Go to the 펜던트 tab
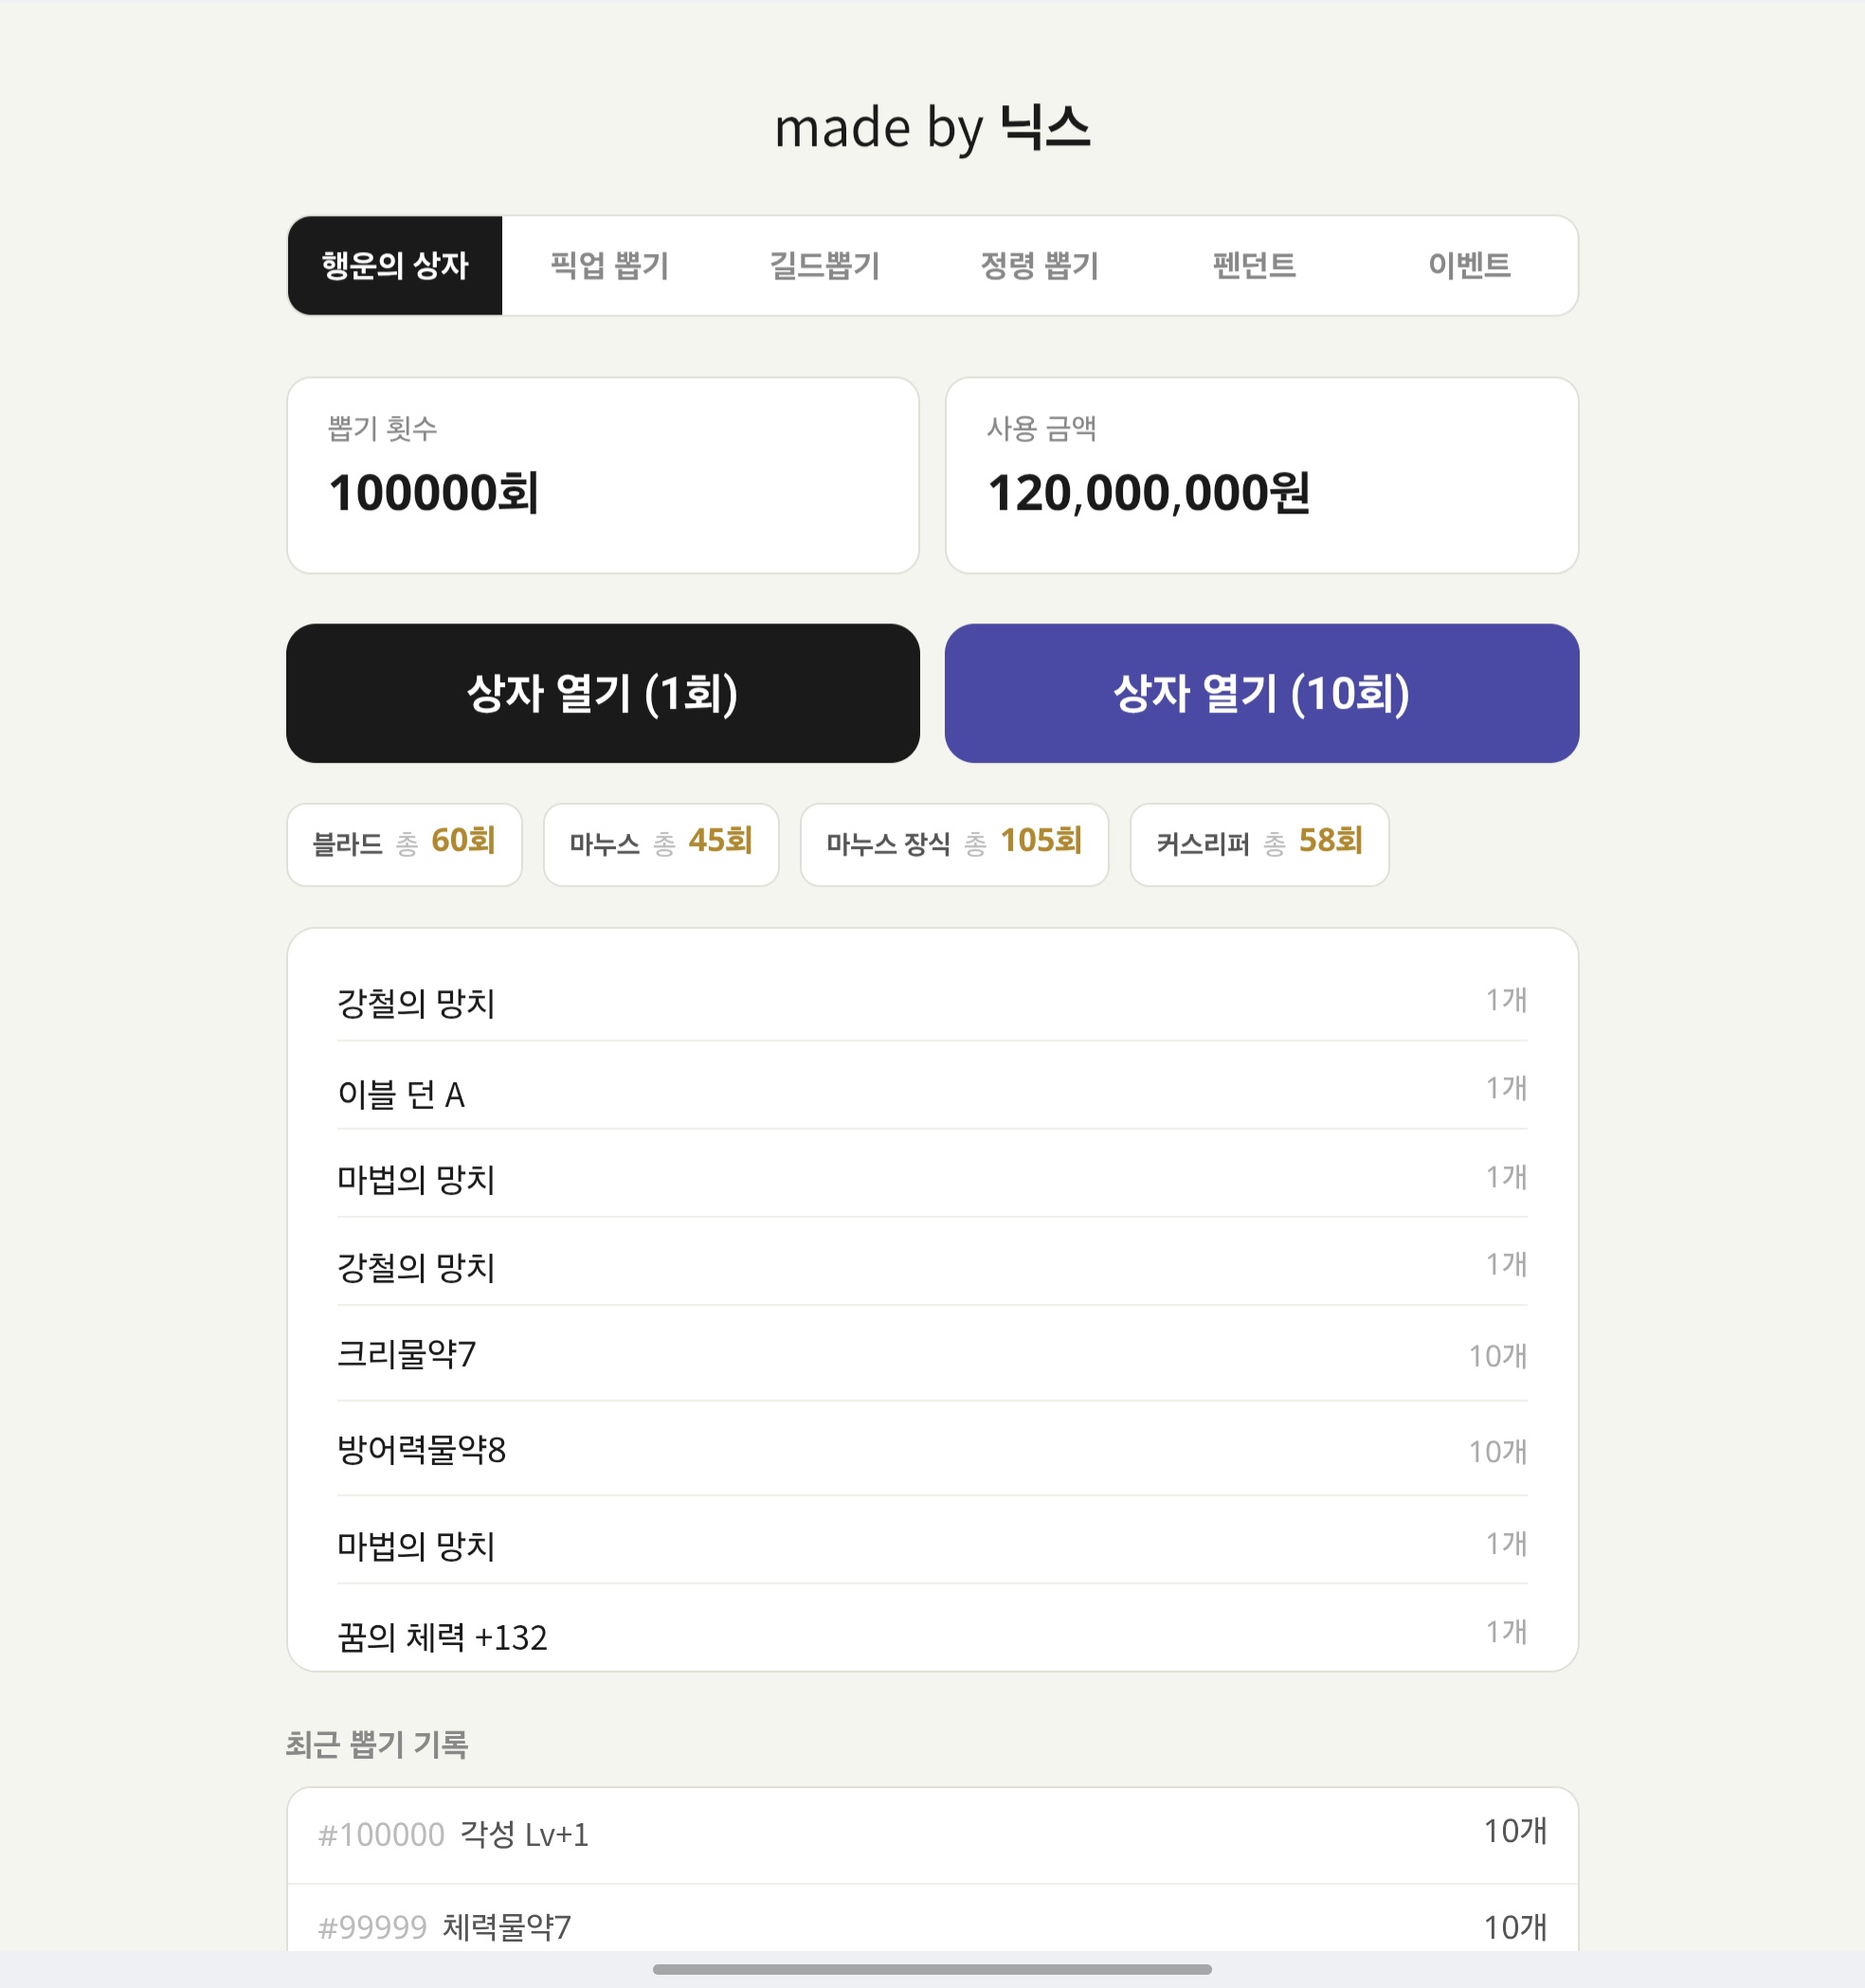This screenshot has width=1865, height=1988. point(1254,266)
